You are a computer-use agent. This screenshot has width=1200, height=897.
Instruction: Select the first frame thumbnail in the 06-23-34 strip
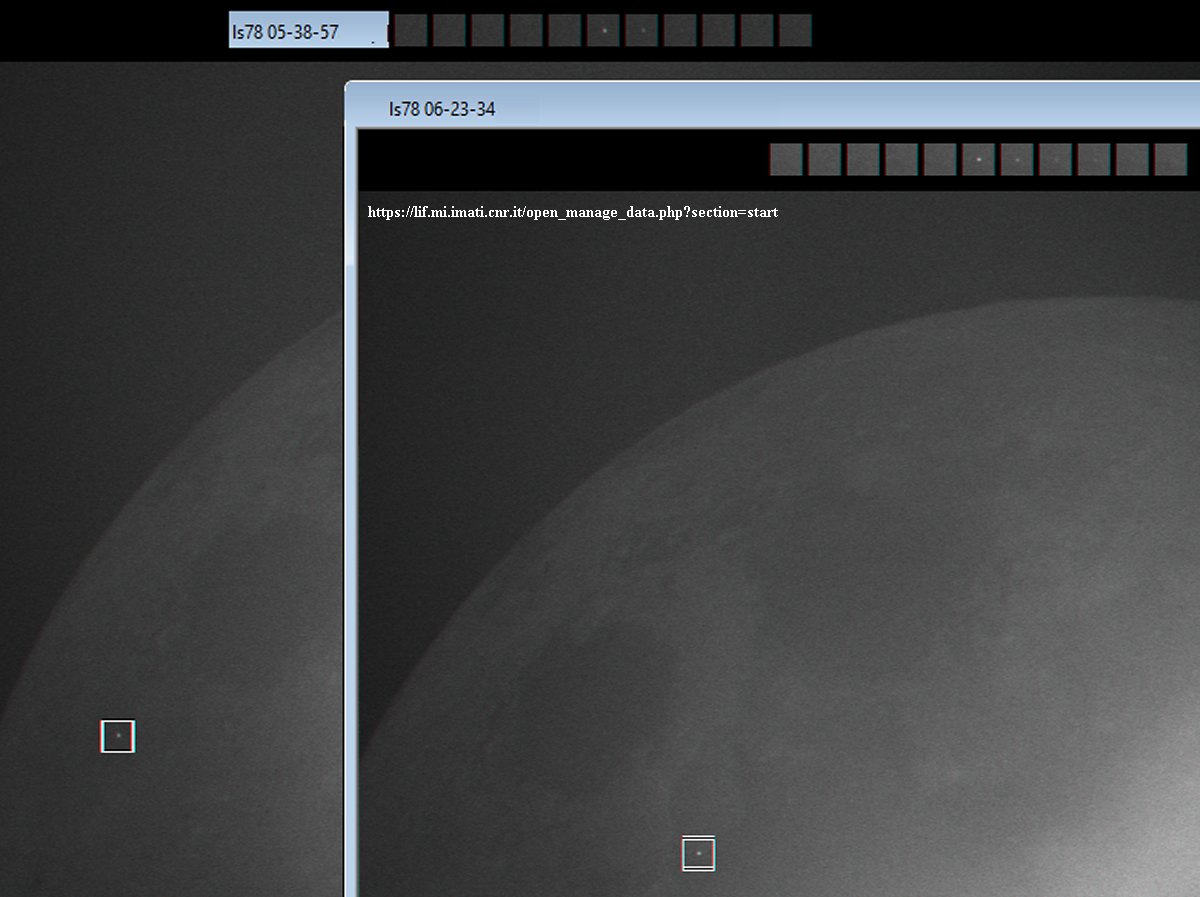coord(786,160)
